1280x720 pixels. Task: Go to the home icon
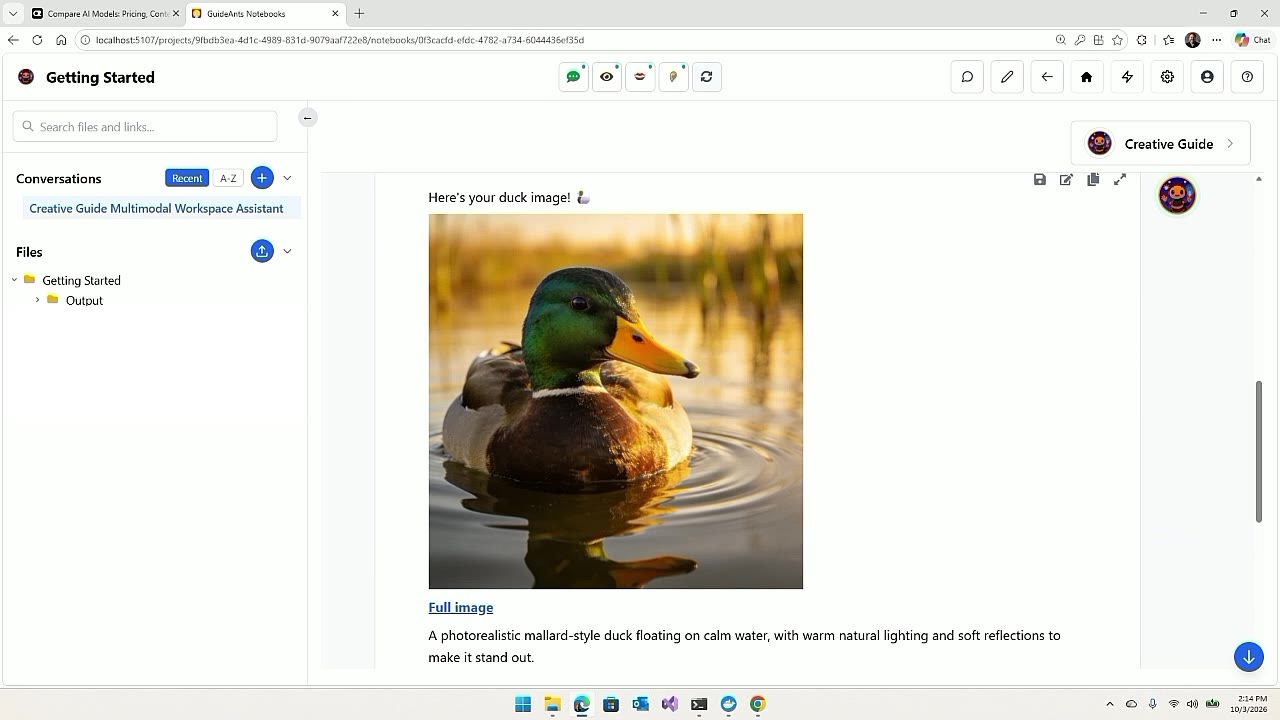(x=1087, y=77)
